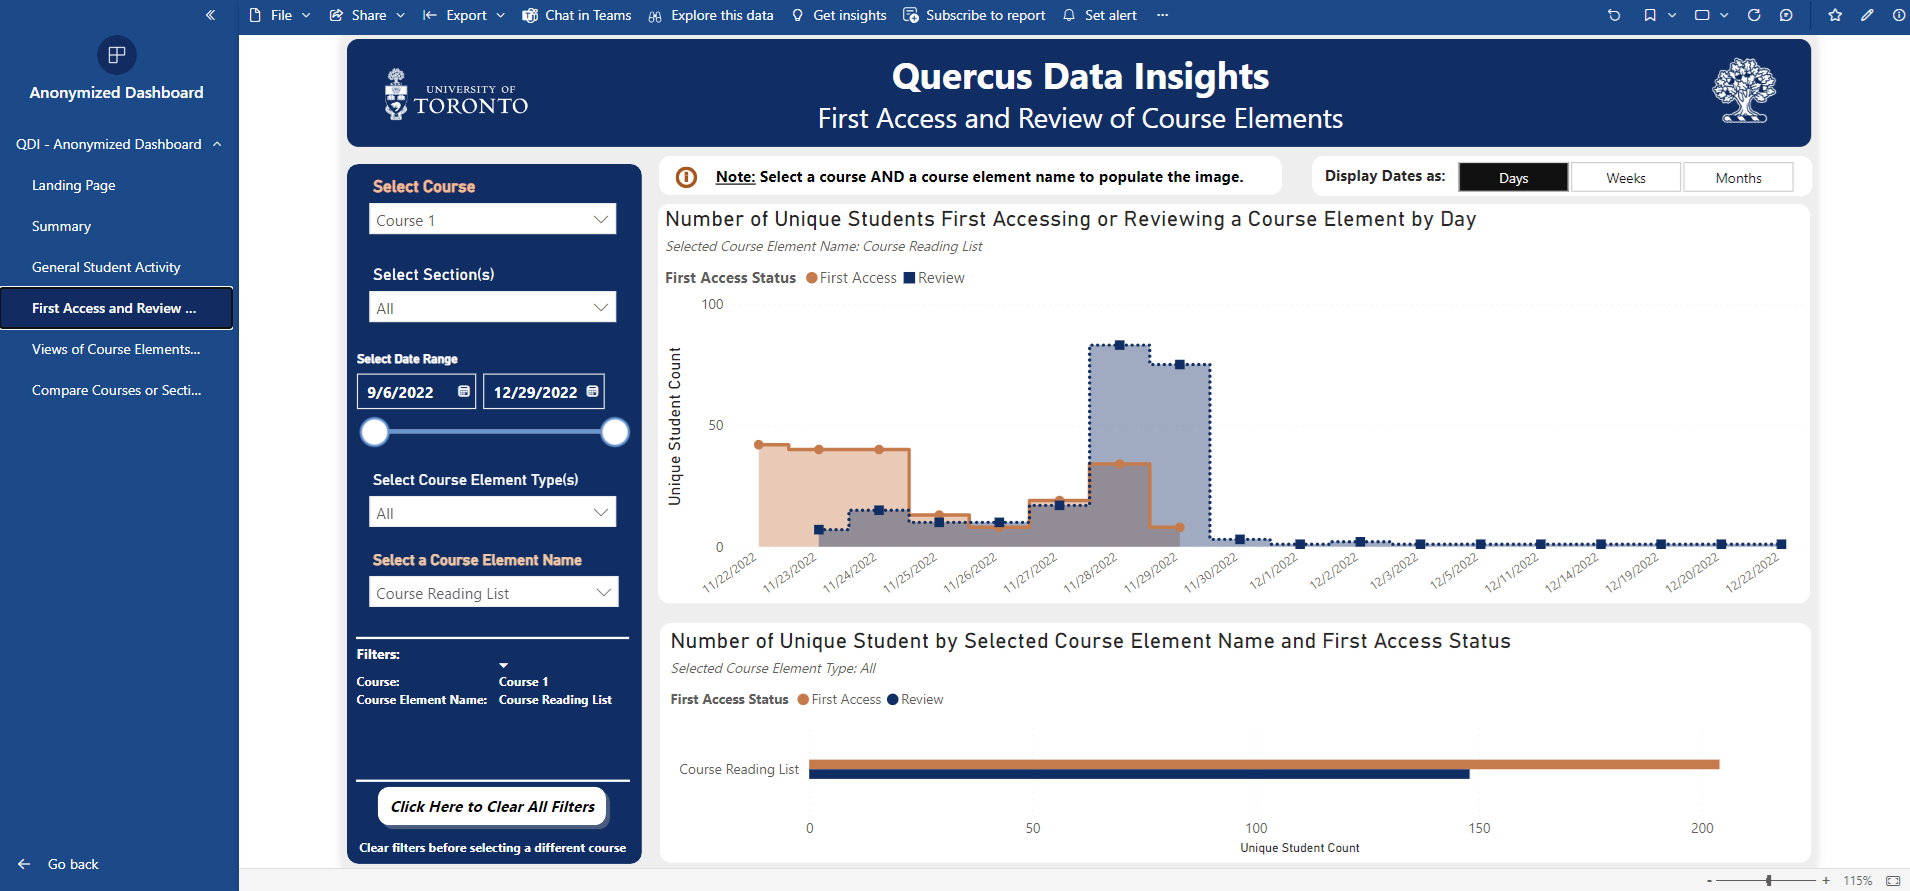1910x891 pixels.
Task: Click Explore this data
Action: [711, 15]
